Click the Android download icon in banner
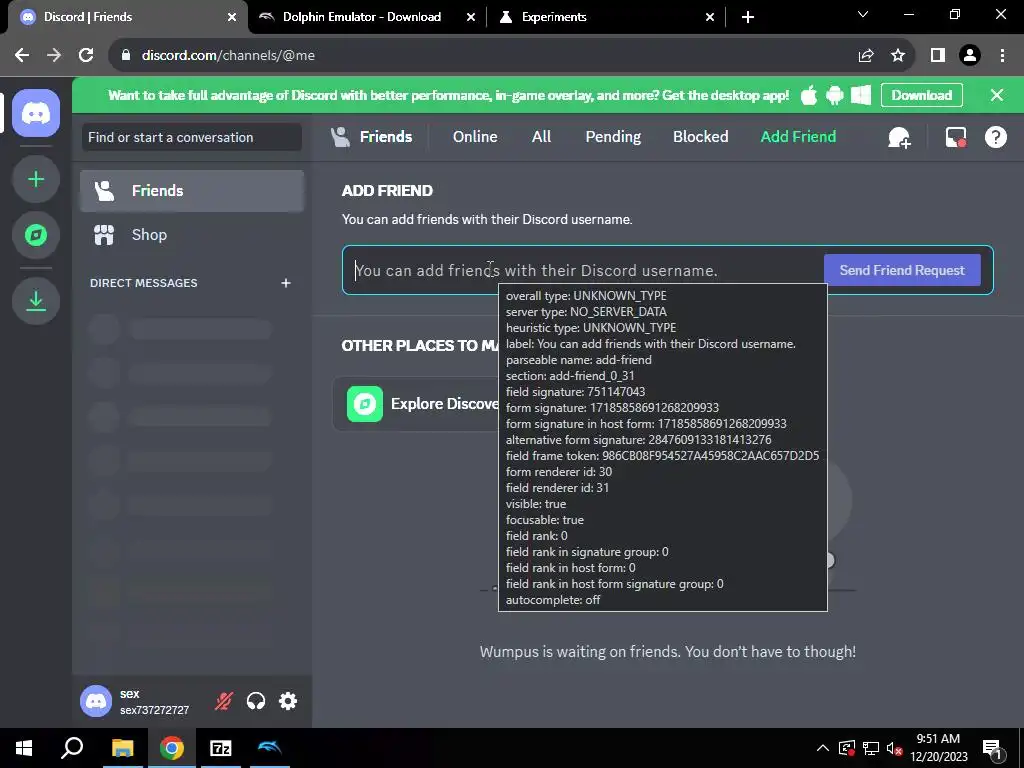 [835, 95]
